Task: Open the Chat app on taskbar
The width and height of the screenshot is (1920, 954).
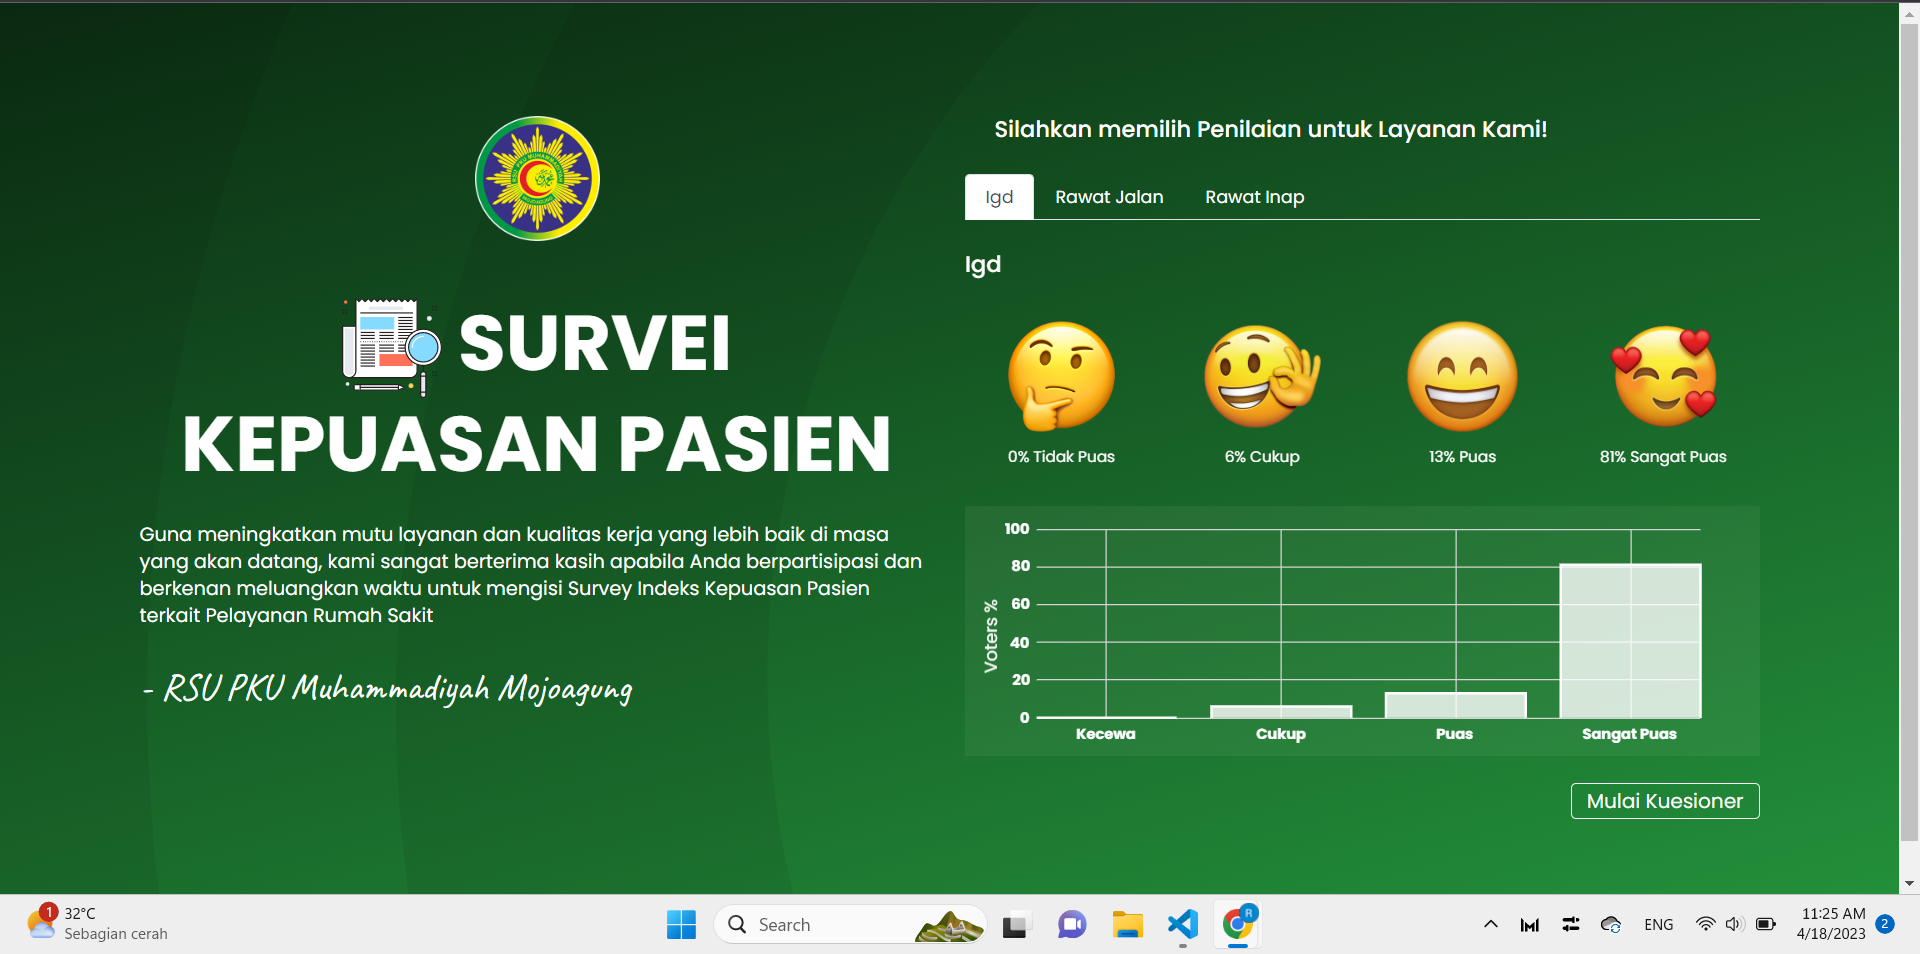Action: point(1072,925)
